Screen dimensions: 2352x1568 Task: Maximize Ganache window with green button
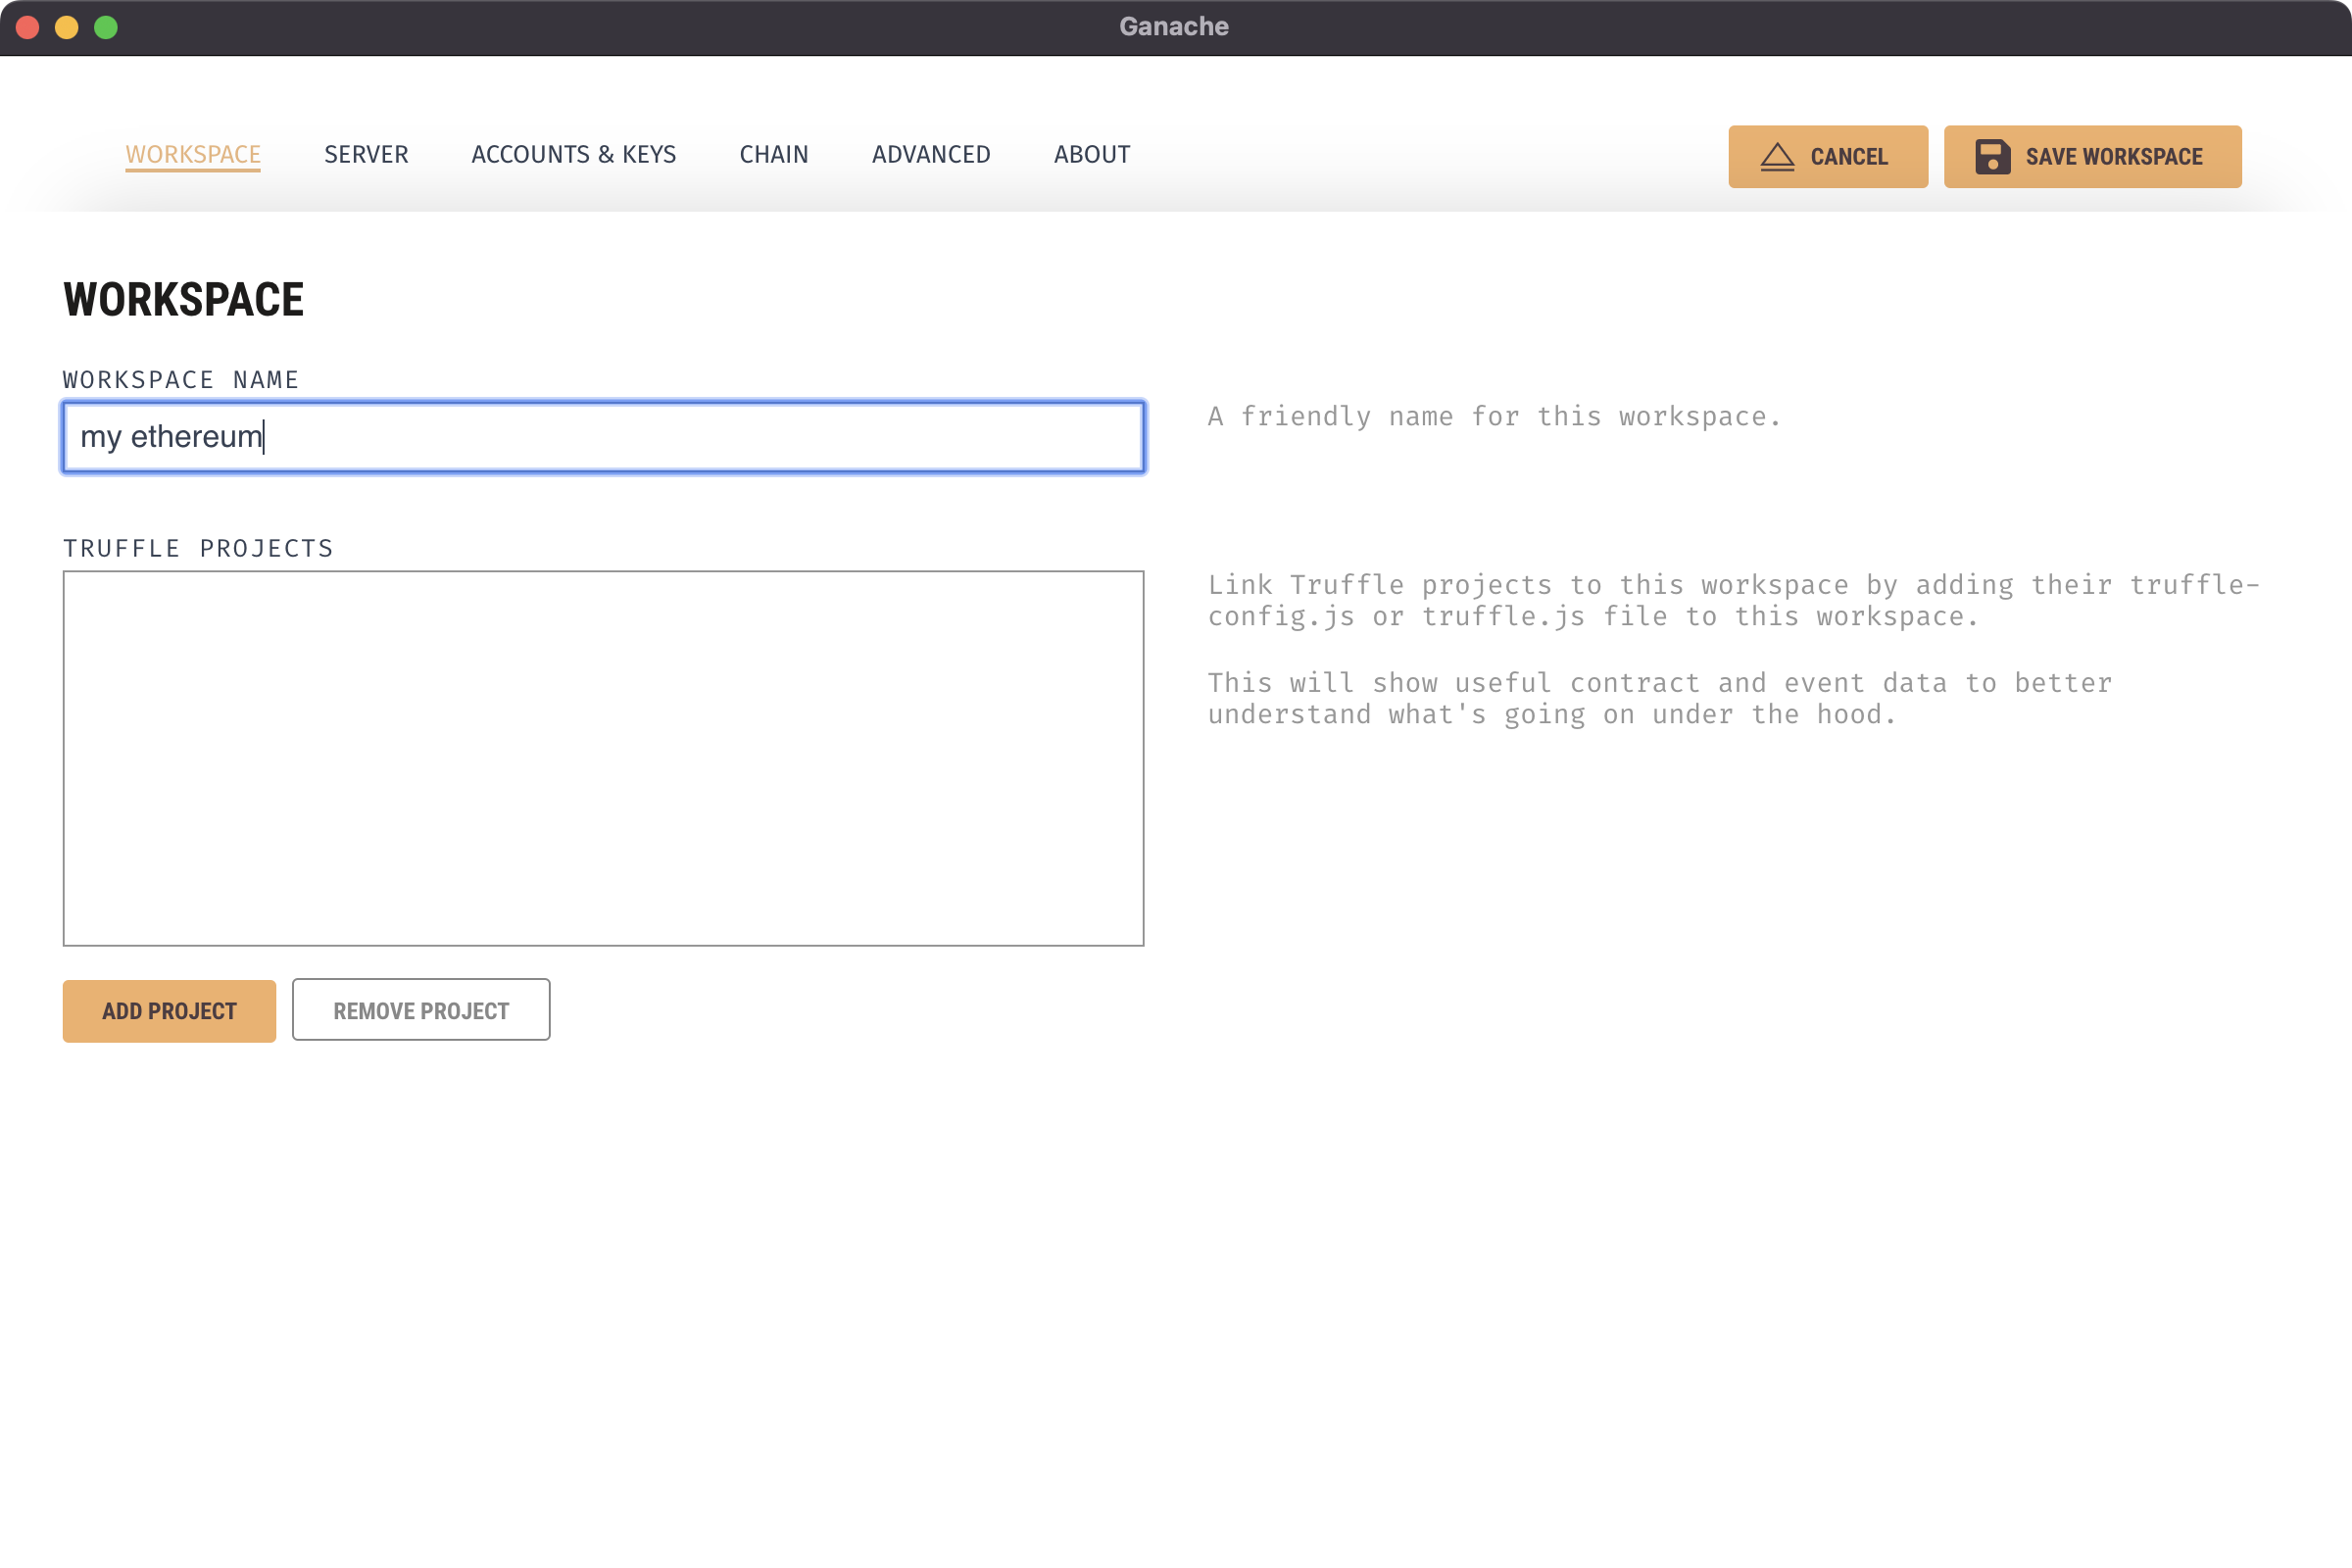coord(106,27)
